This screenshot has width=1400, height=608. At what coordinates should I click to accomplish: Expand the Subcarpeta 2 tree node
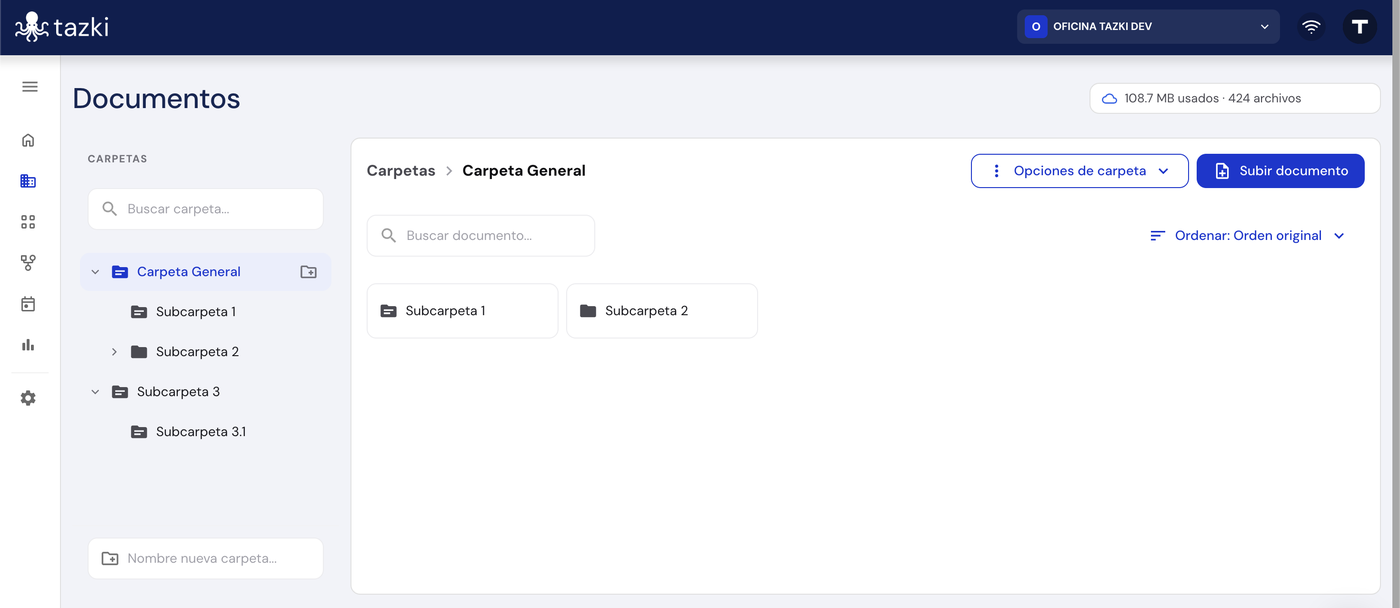(x=114, y=352)
